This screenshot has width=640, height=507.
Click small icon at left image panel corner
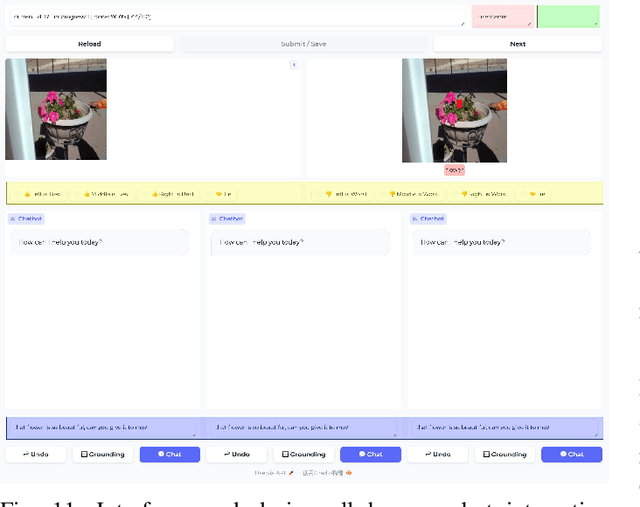(294, 65)
